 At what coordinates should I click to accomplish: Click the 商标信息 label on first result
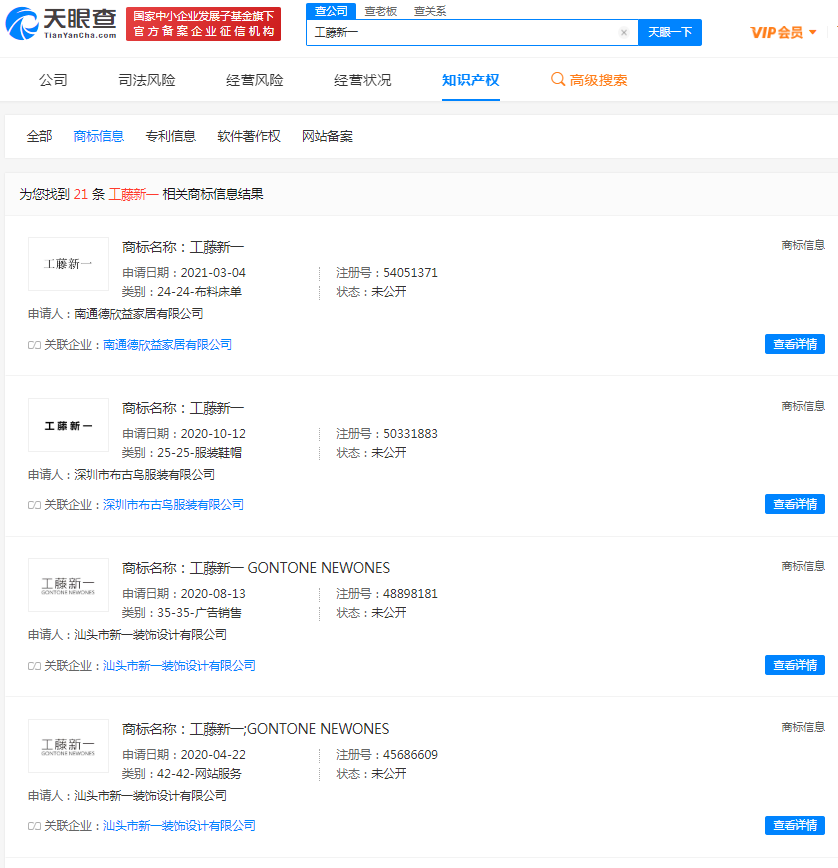click(803, 245)
